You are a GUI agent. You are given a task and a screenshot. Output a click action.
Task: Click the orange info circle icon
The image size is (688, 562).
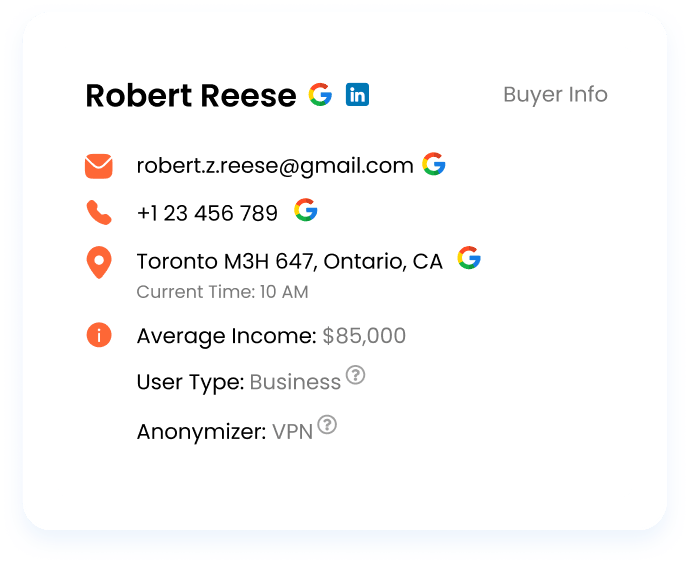click(x=98, y=335)
